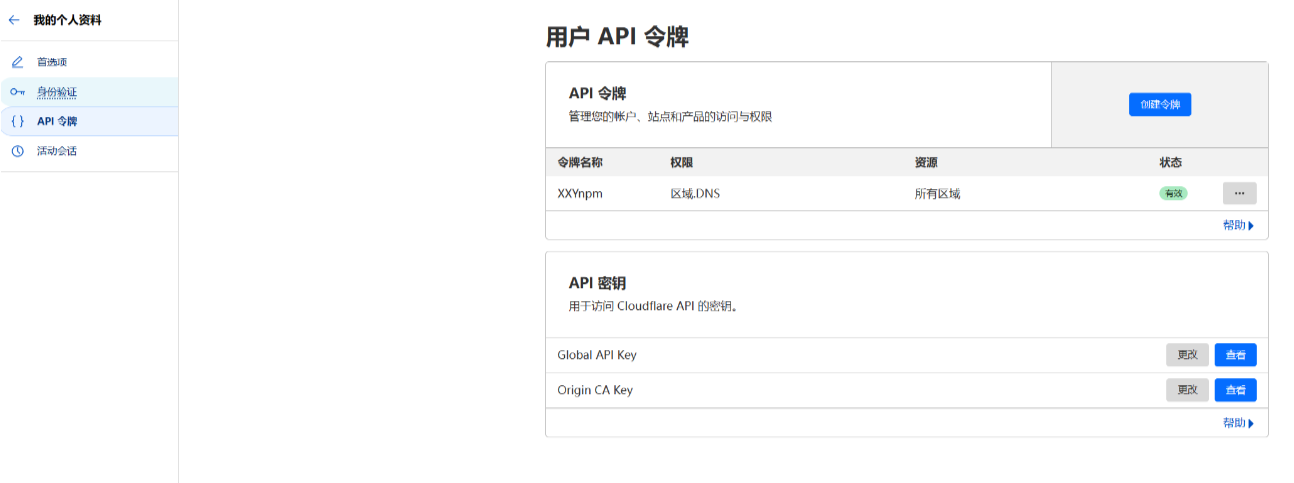Click the clock icon for 活动会话
Viewport: 1294px width, 483px height.
[17, 151]
